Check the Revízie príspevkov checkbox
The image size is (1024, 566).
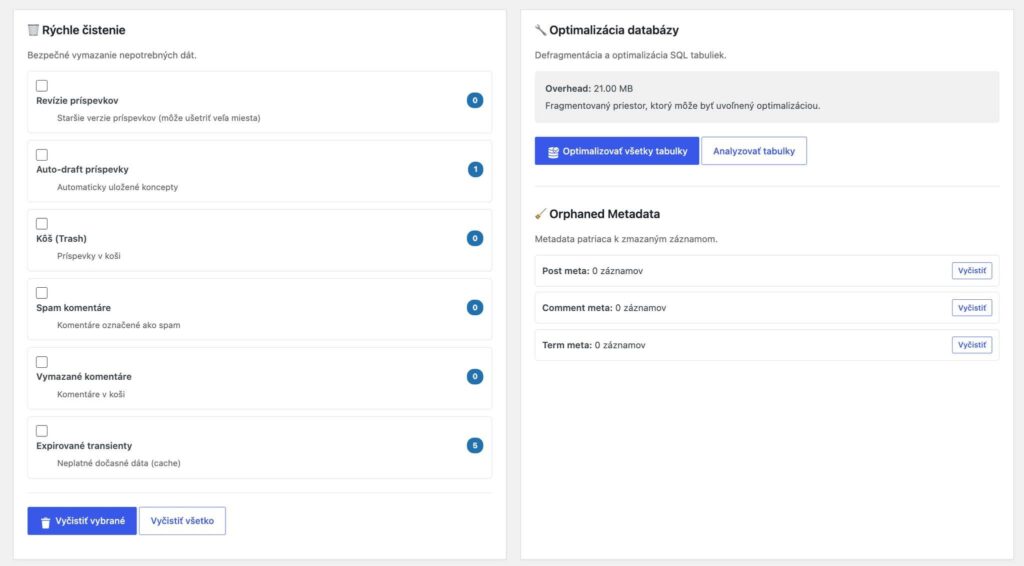pyautogui.click(x=42, y=86)
